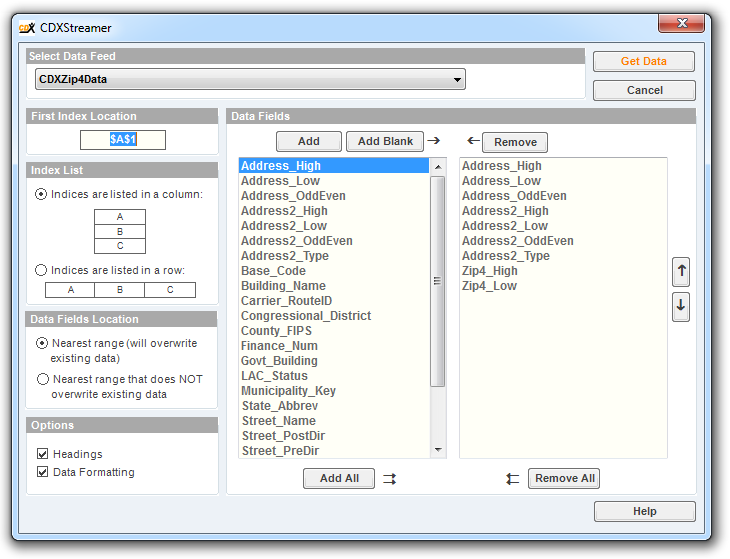Click the Add Blank button
Image resolution: width=730 pixels, height=559 pixels.
tap(385, 141)
